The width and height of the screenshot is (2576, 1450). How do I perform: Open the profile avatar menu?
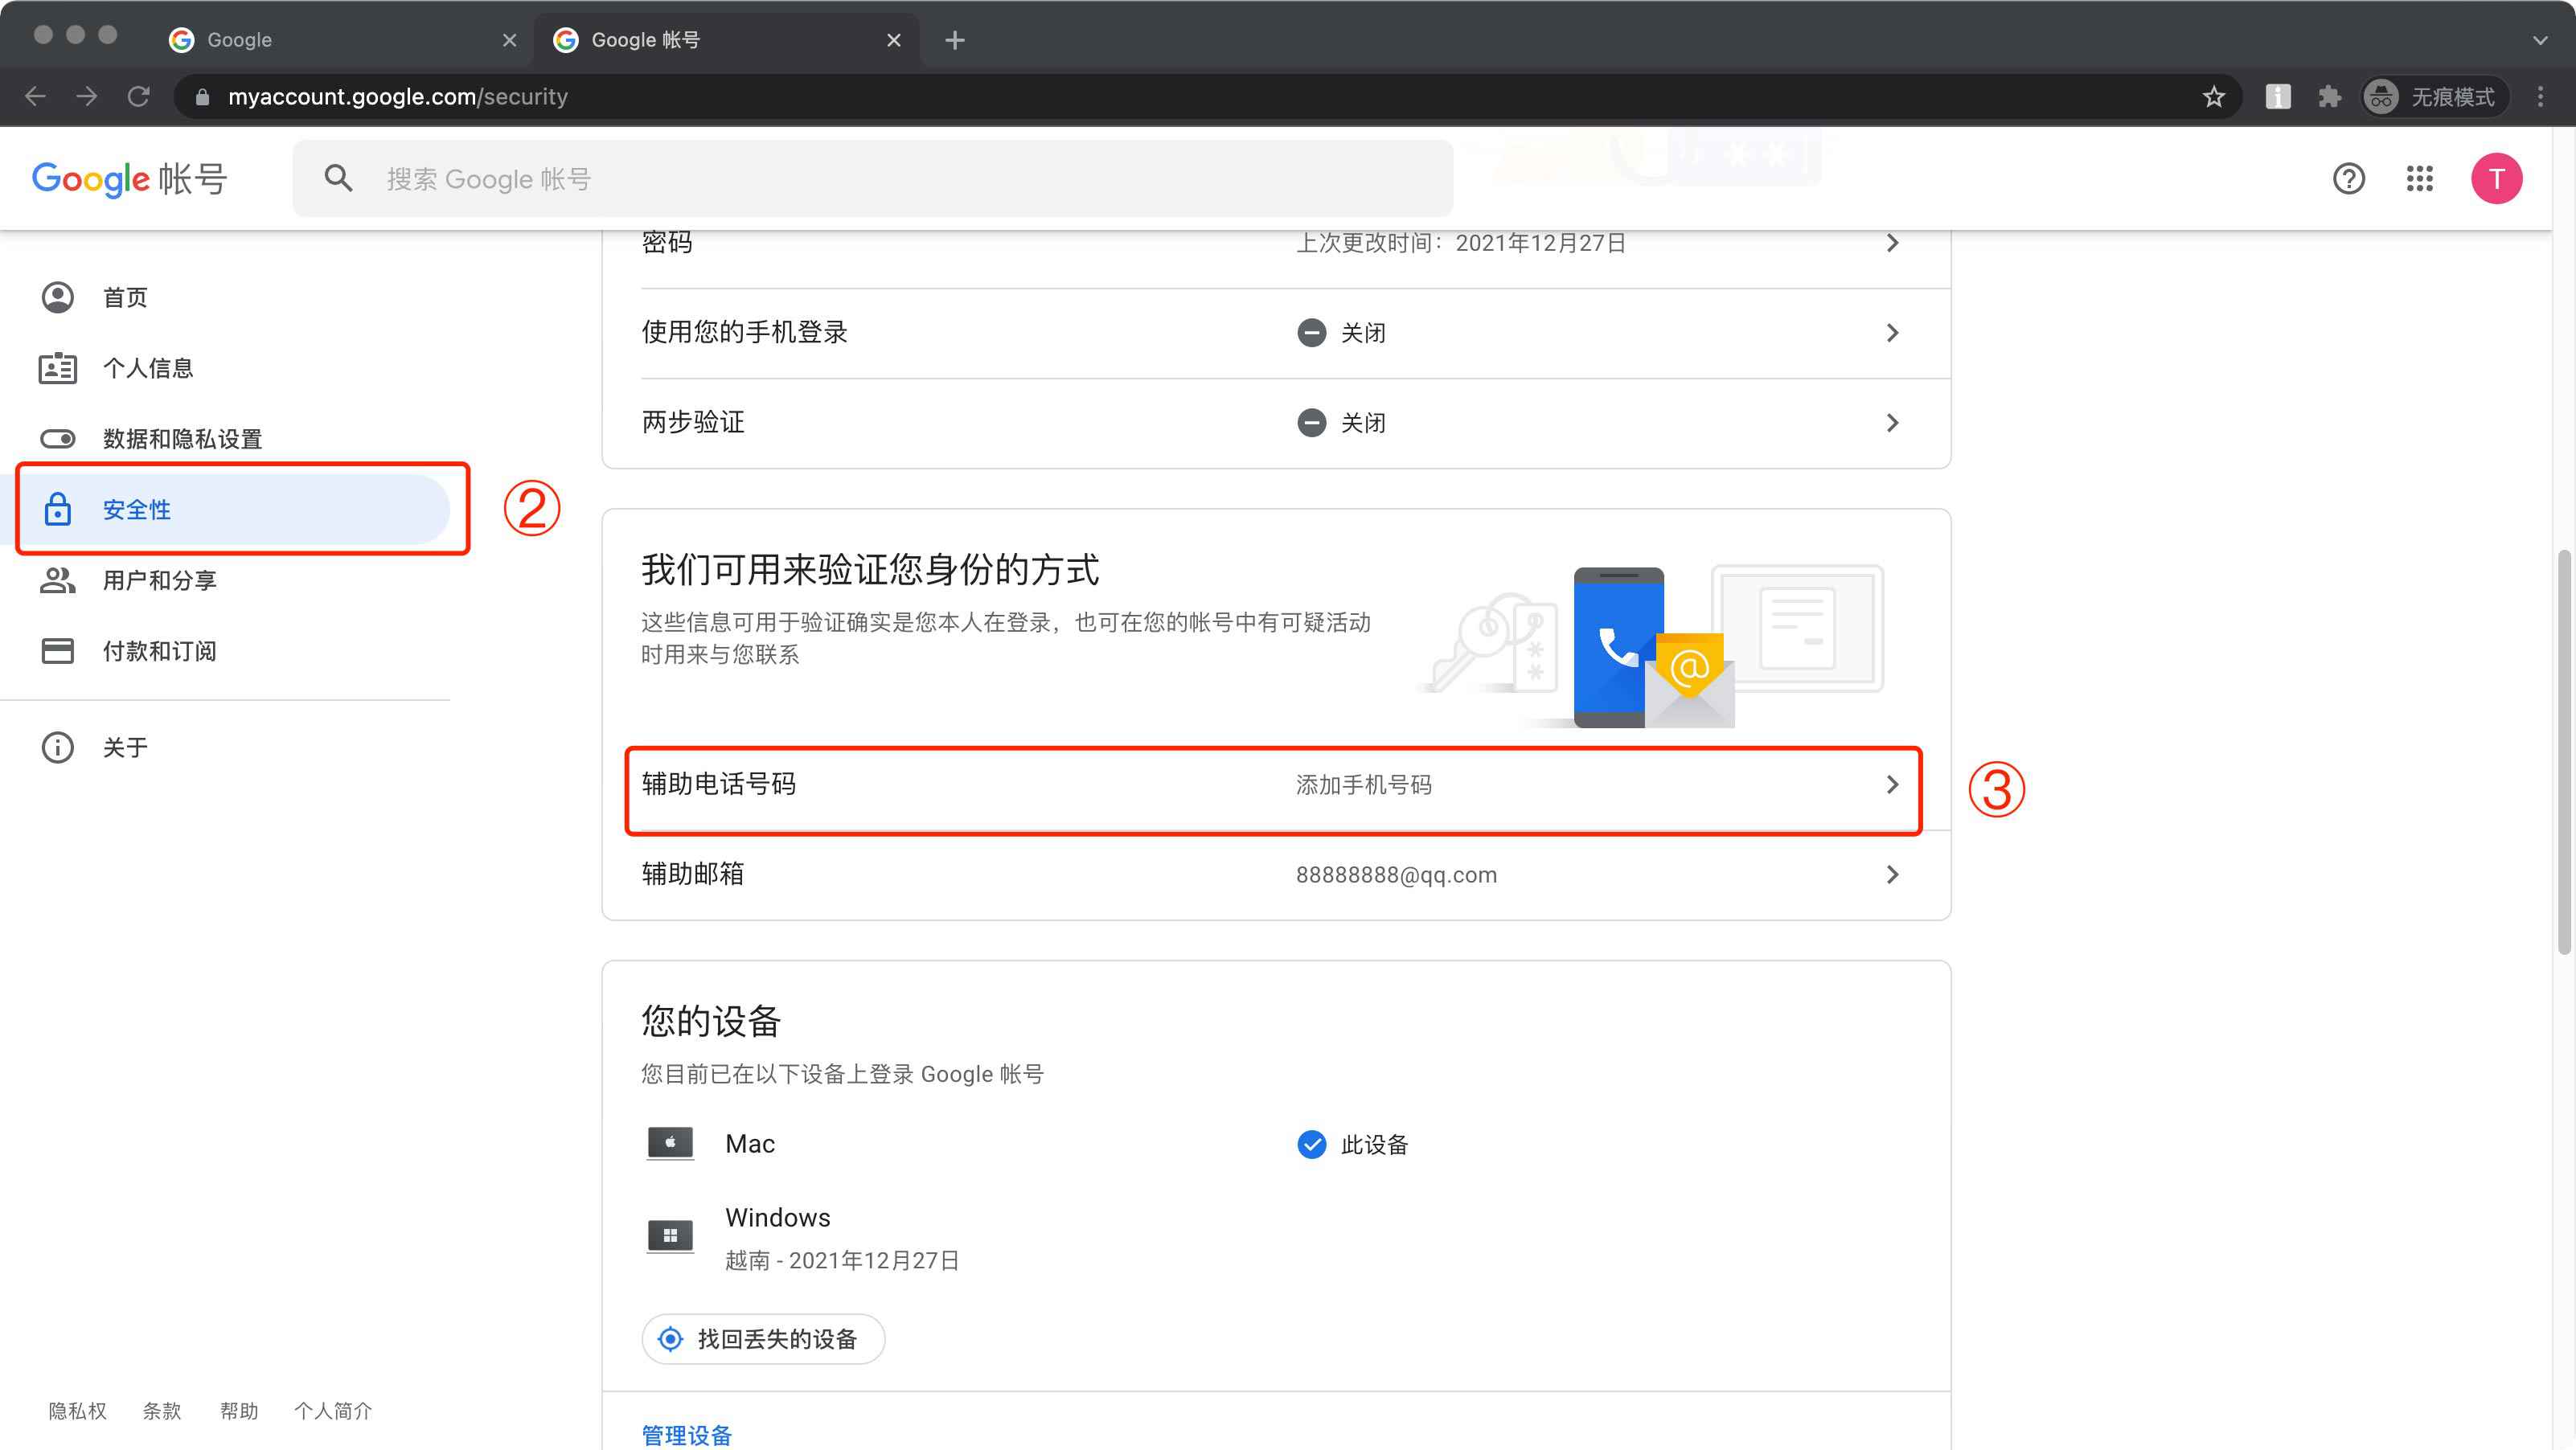(x=2497, y=179)
